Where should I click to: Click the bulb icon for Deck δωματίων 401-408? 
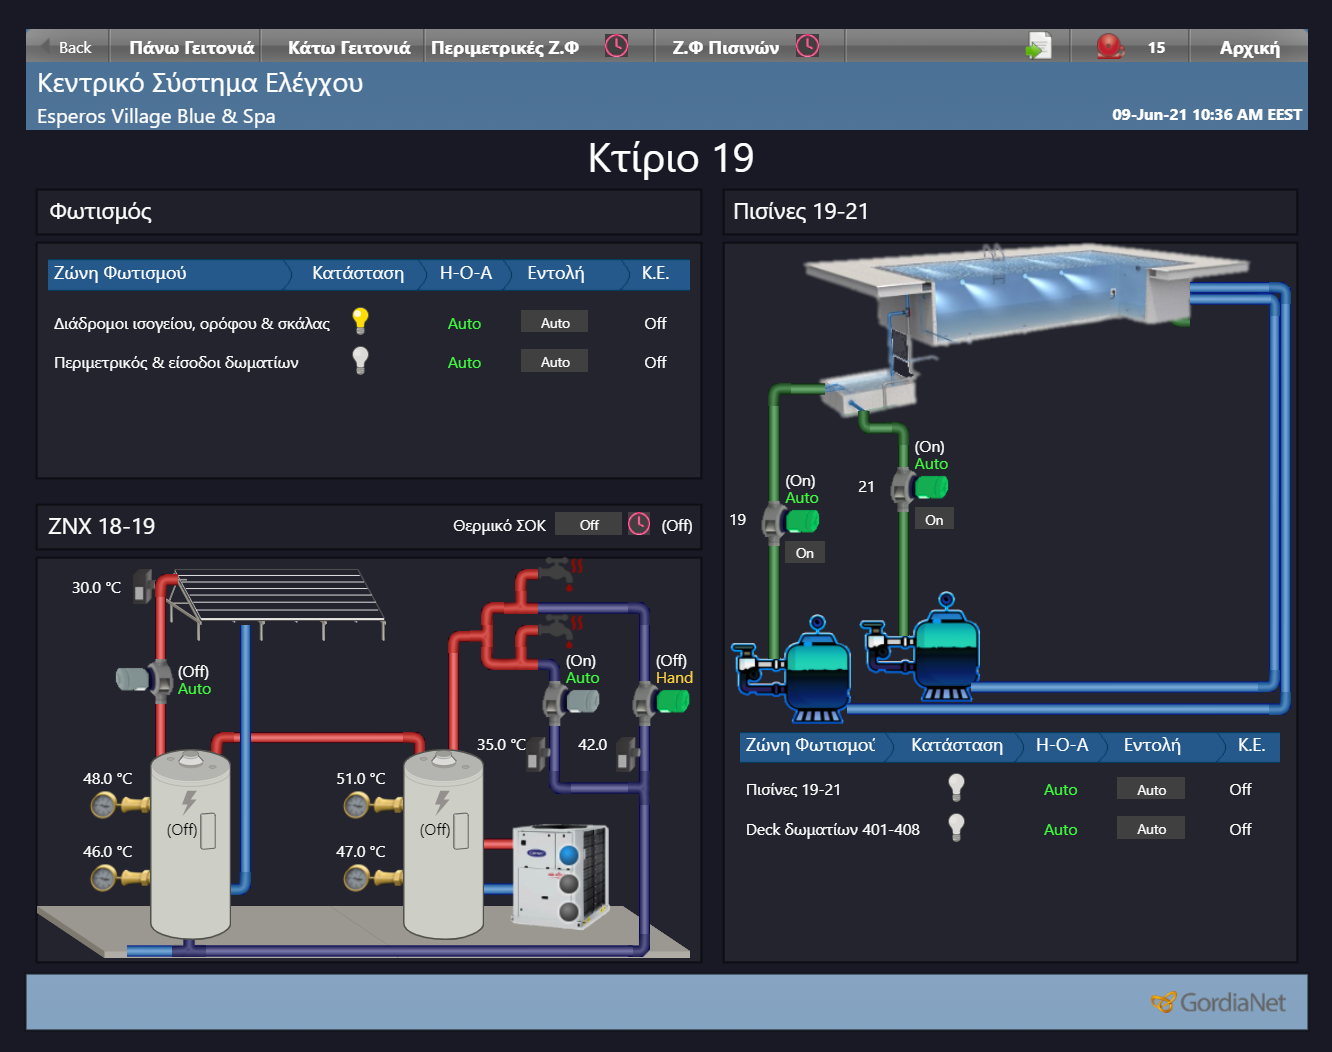point(956,828)
